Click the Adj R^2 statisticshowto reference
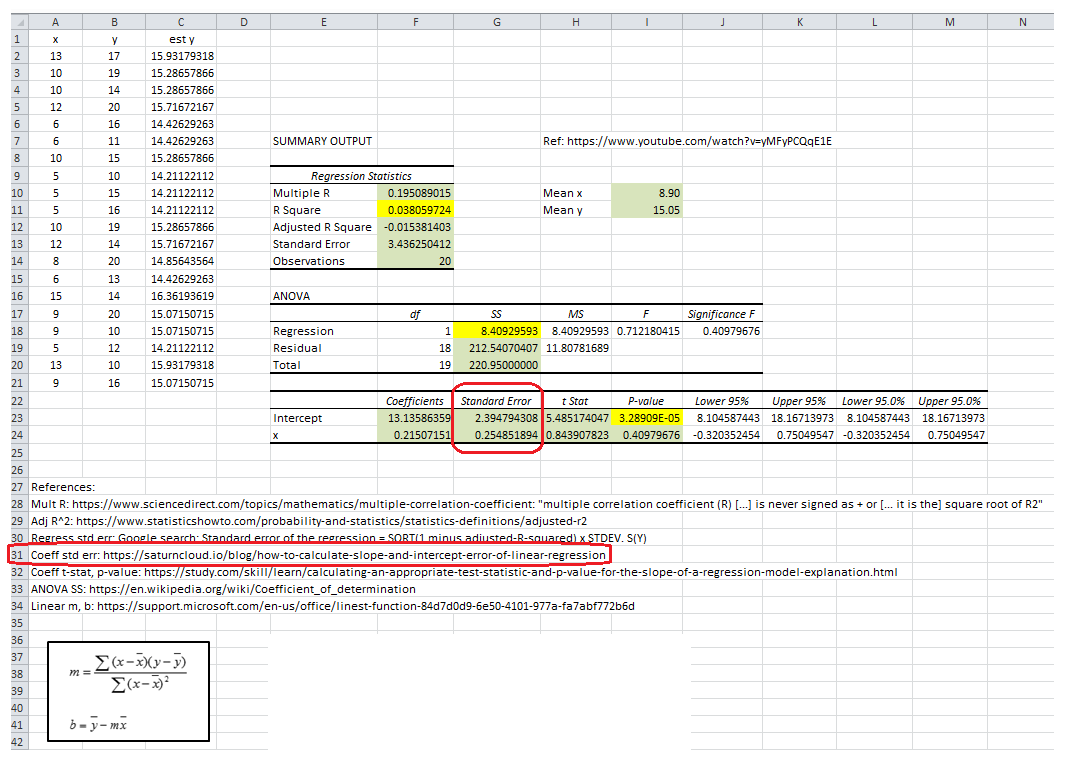The image size is (1065, 763). [309, 521]
